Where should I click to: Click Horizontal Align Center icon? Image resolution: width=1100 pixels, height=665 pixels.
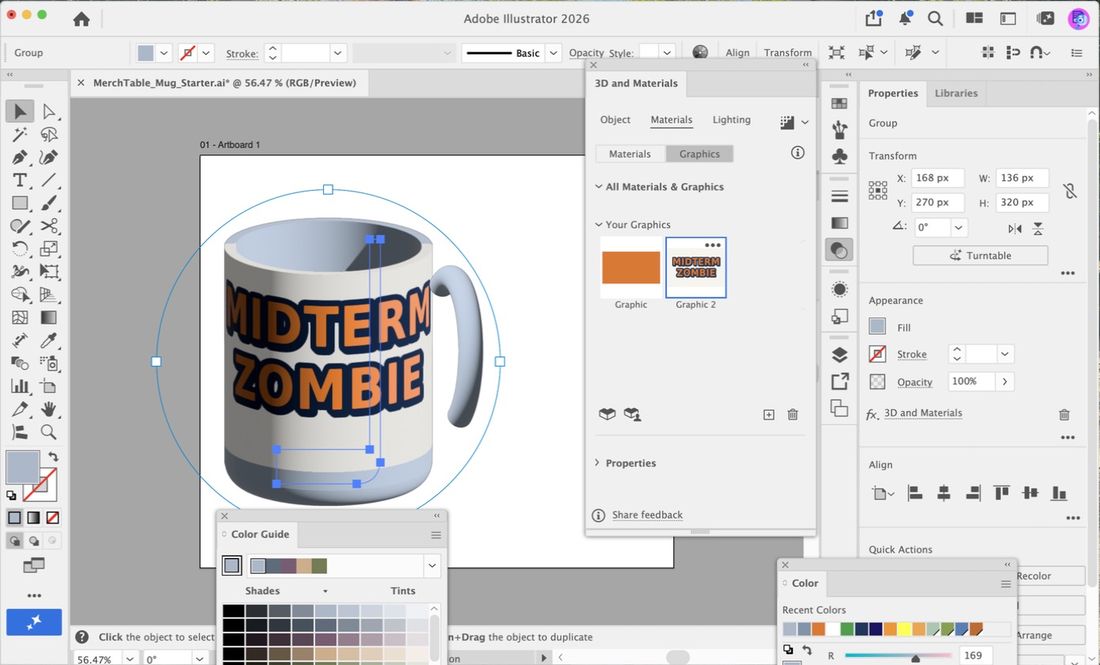click(944, 493)
